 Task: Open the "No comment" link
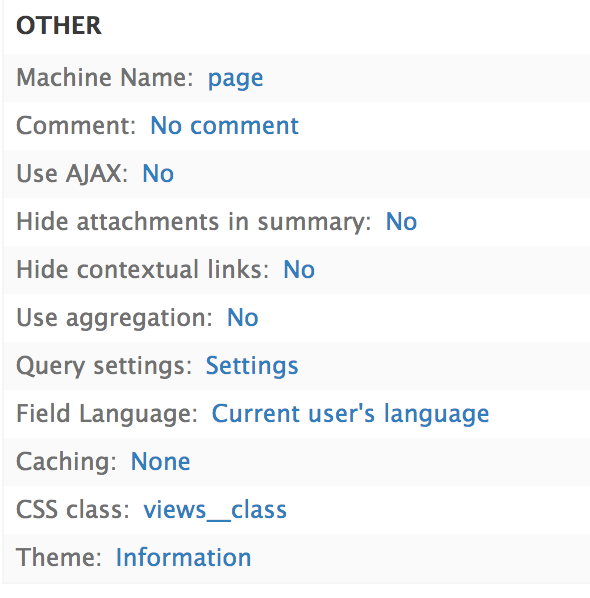(224, 126)
